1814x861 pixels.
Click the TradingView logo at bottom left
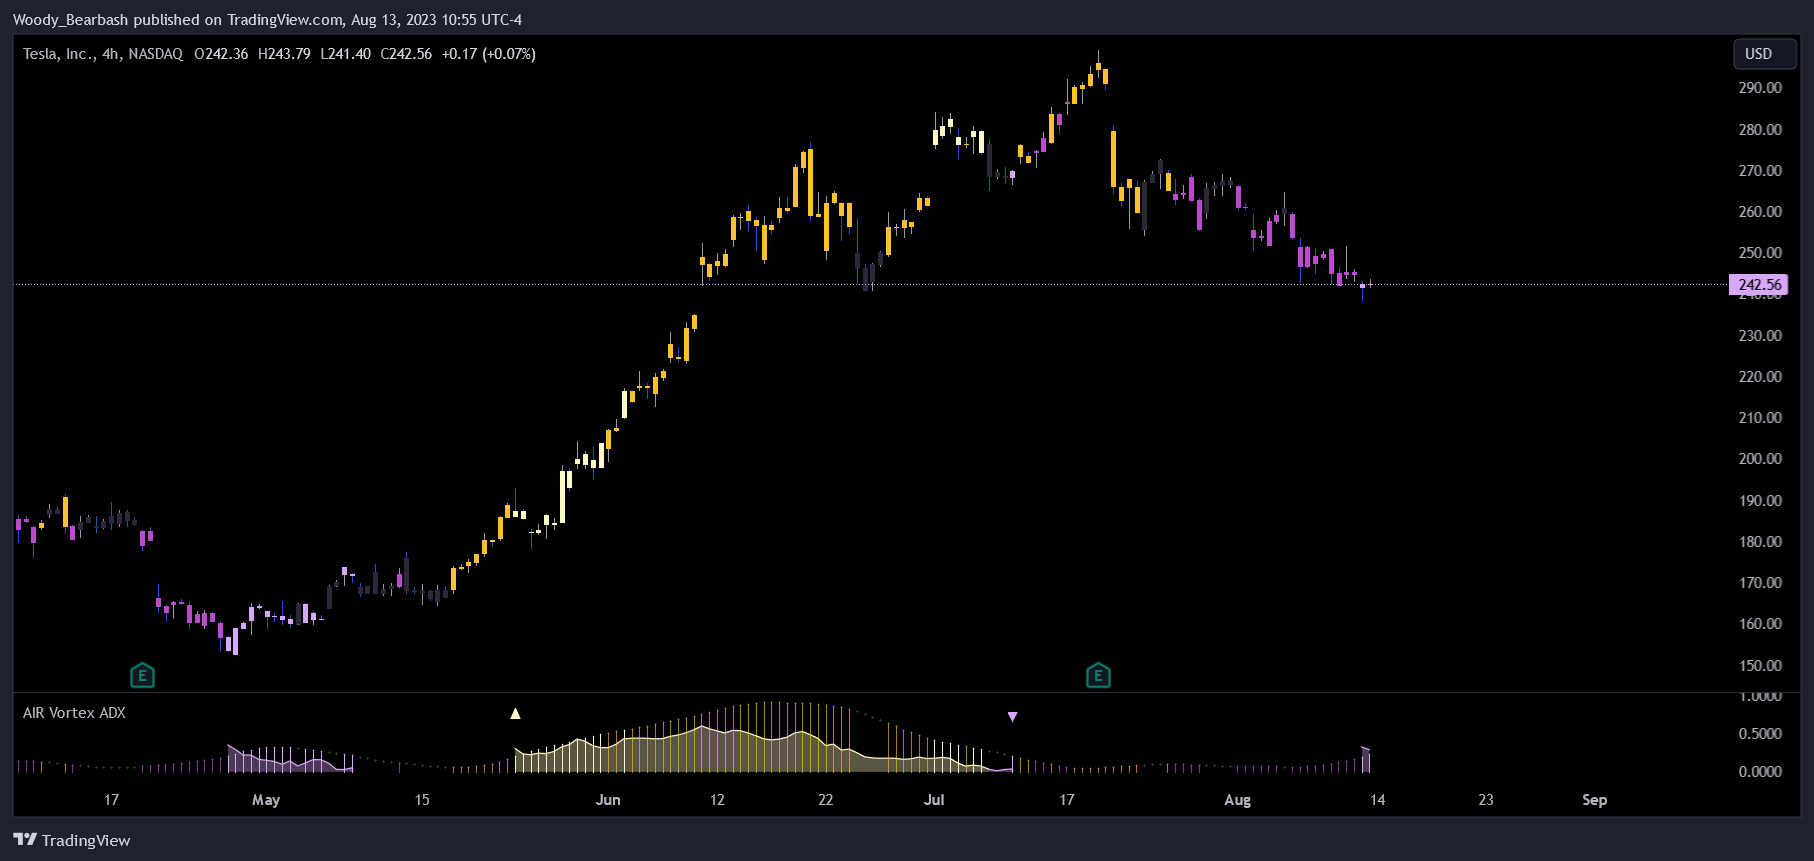[72, 840]
